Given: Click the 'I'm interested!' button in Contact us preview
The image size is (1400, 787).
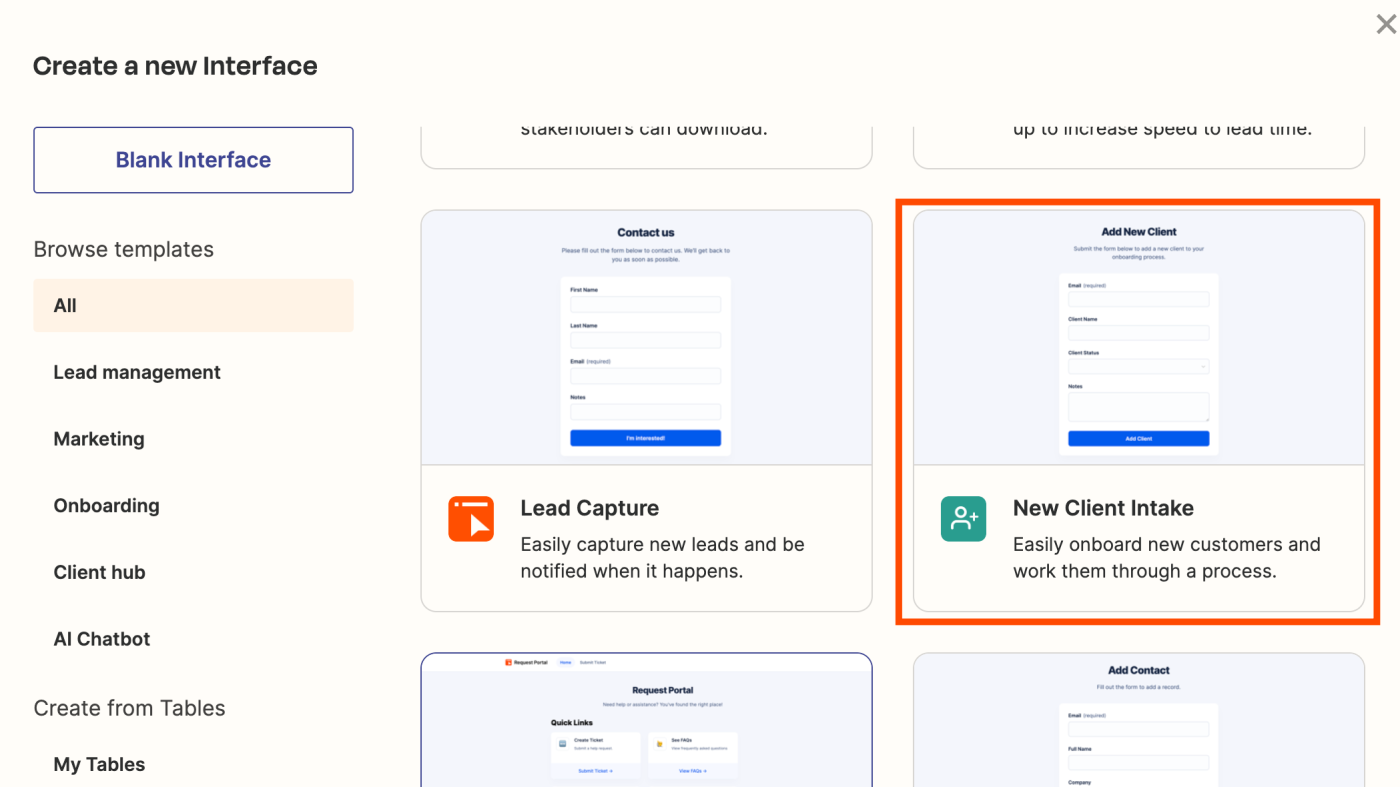Looking at the screenshot, I should [646, 438].
